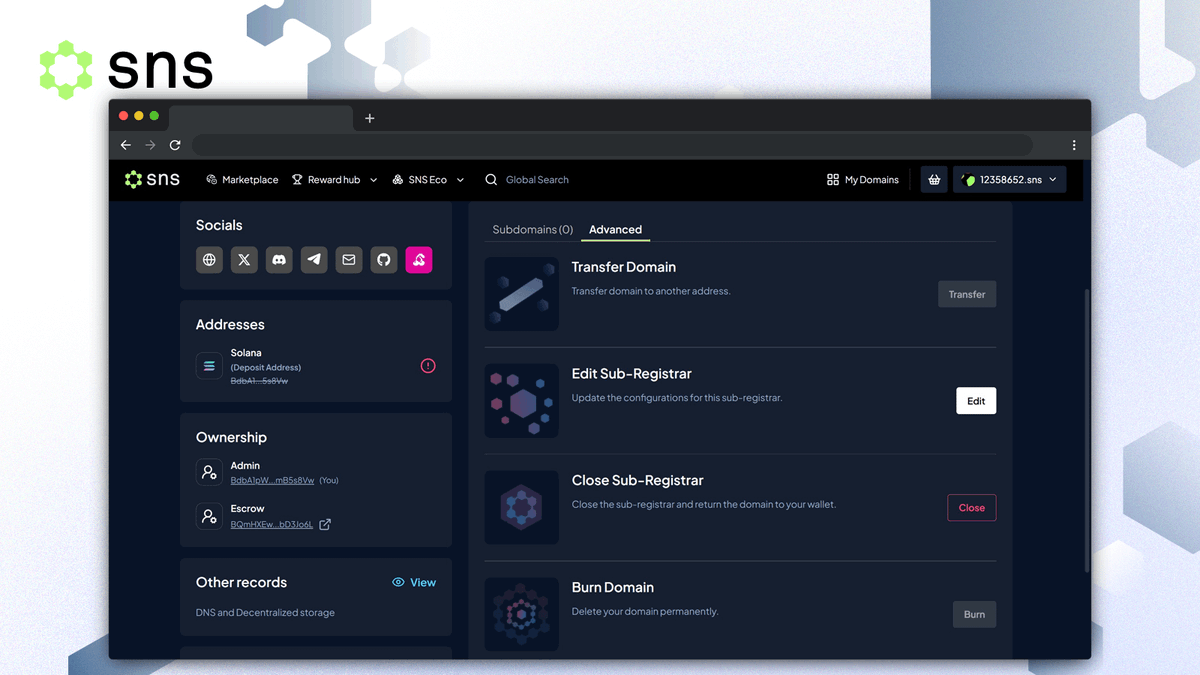This screenshot has height=675, width=1200.
Task: Click the Addresses heading
Action: tap(230, 325)
